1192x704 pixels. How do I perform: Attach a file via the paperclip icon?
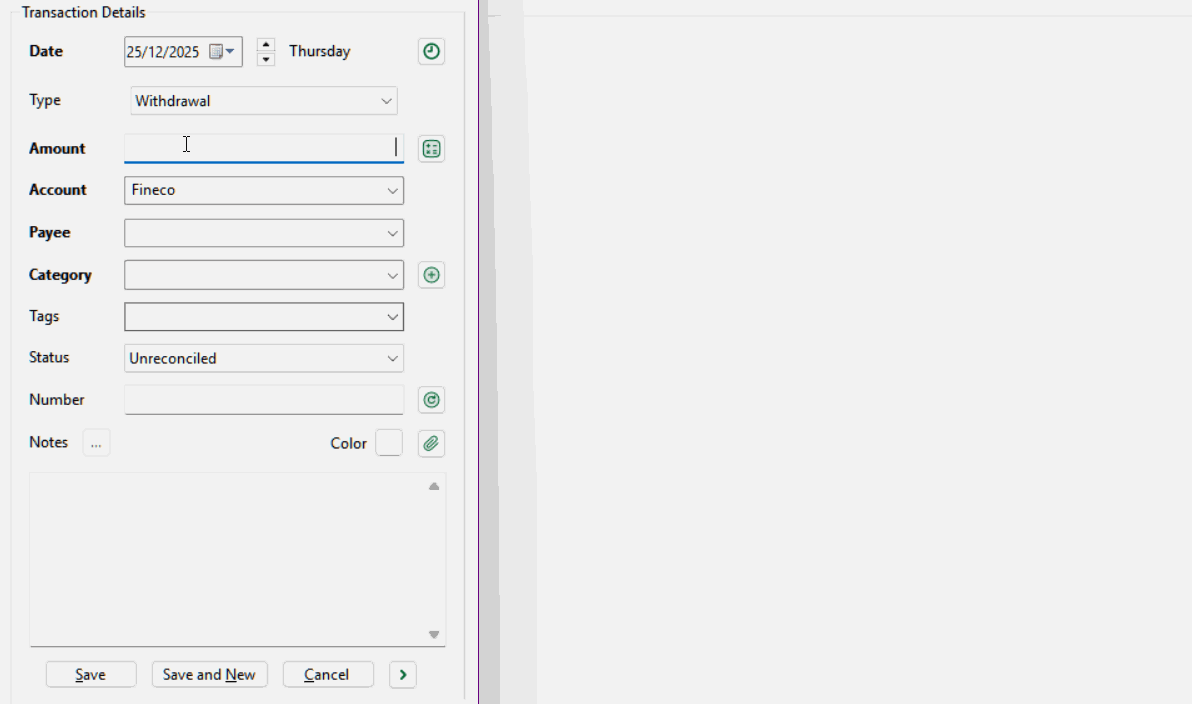point(431,443)
